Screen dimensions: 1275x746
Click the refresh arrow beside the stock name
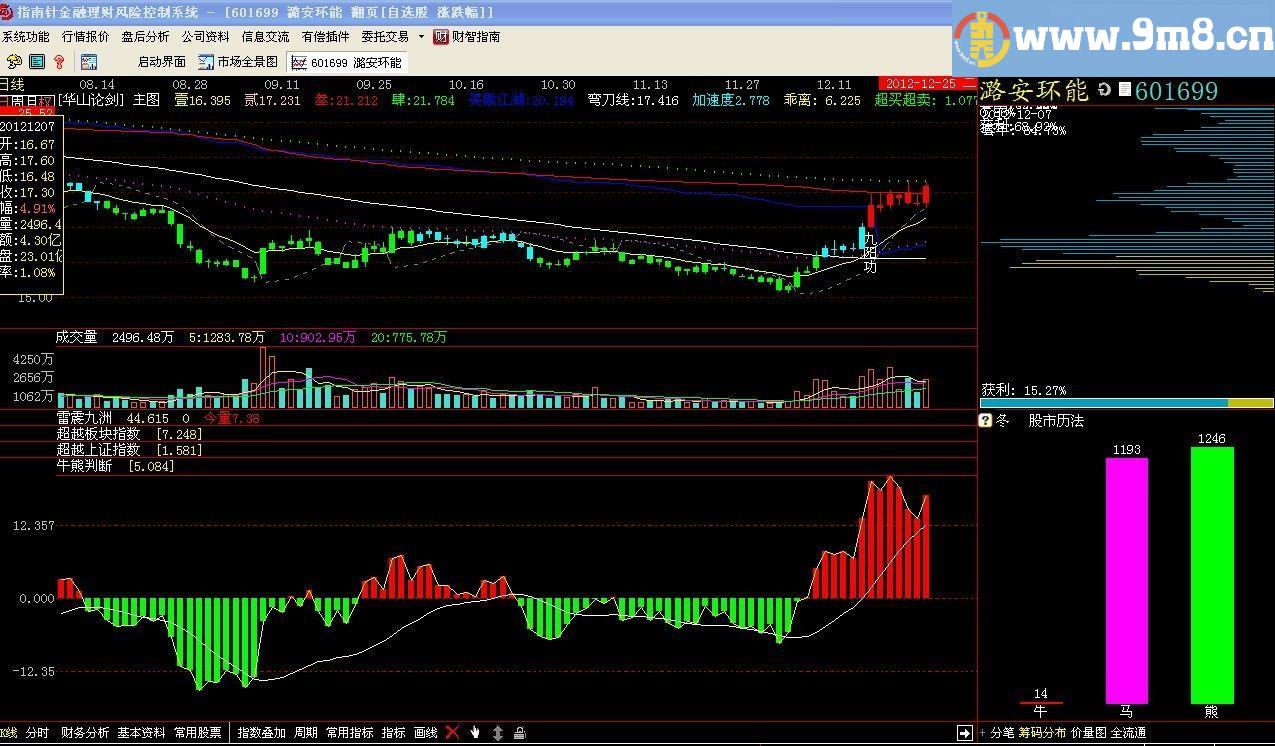point(1104,90)
